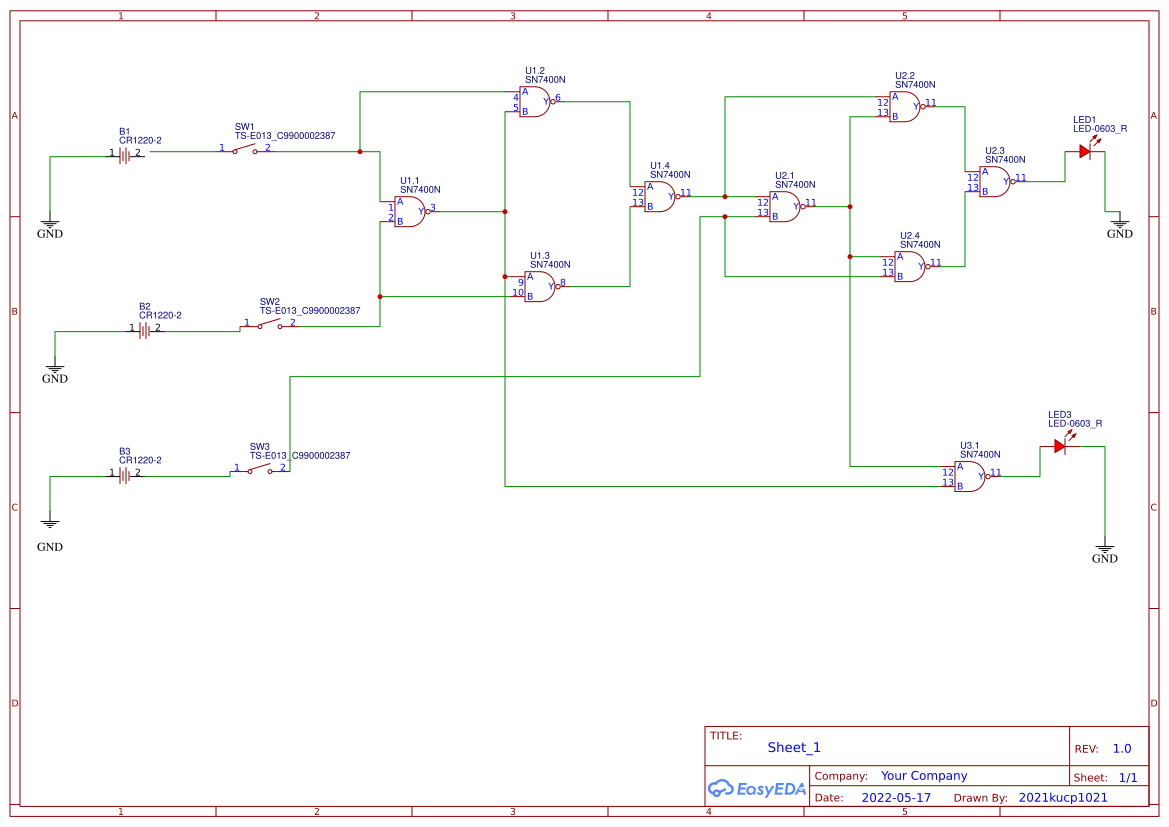The width and height of the screenshot is (1169, 827).
Task: Click the Sheet_1 title text
Action: point(793,747)
